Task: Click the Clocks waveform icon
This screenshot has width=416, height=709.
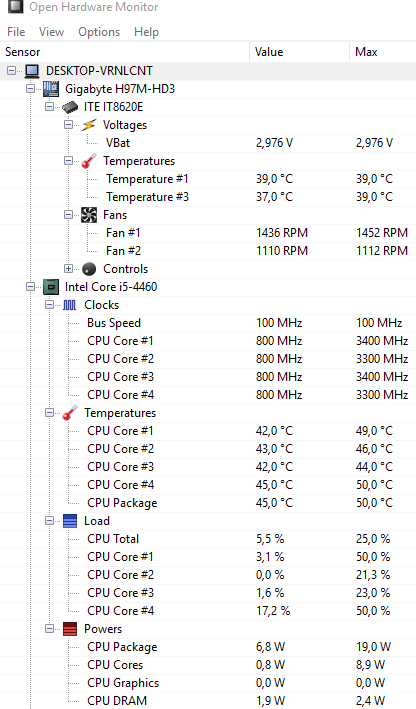Action: point(70,305)
